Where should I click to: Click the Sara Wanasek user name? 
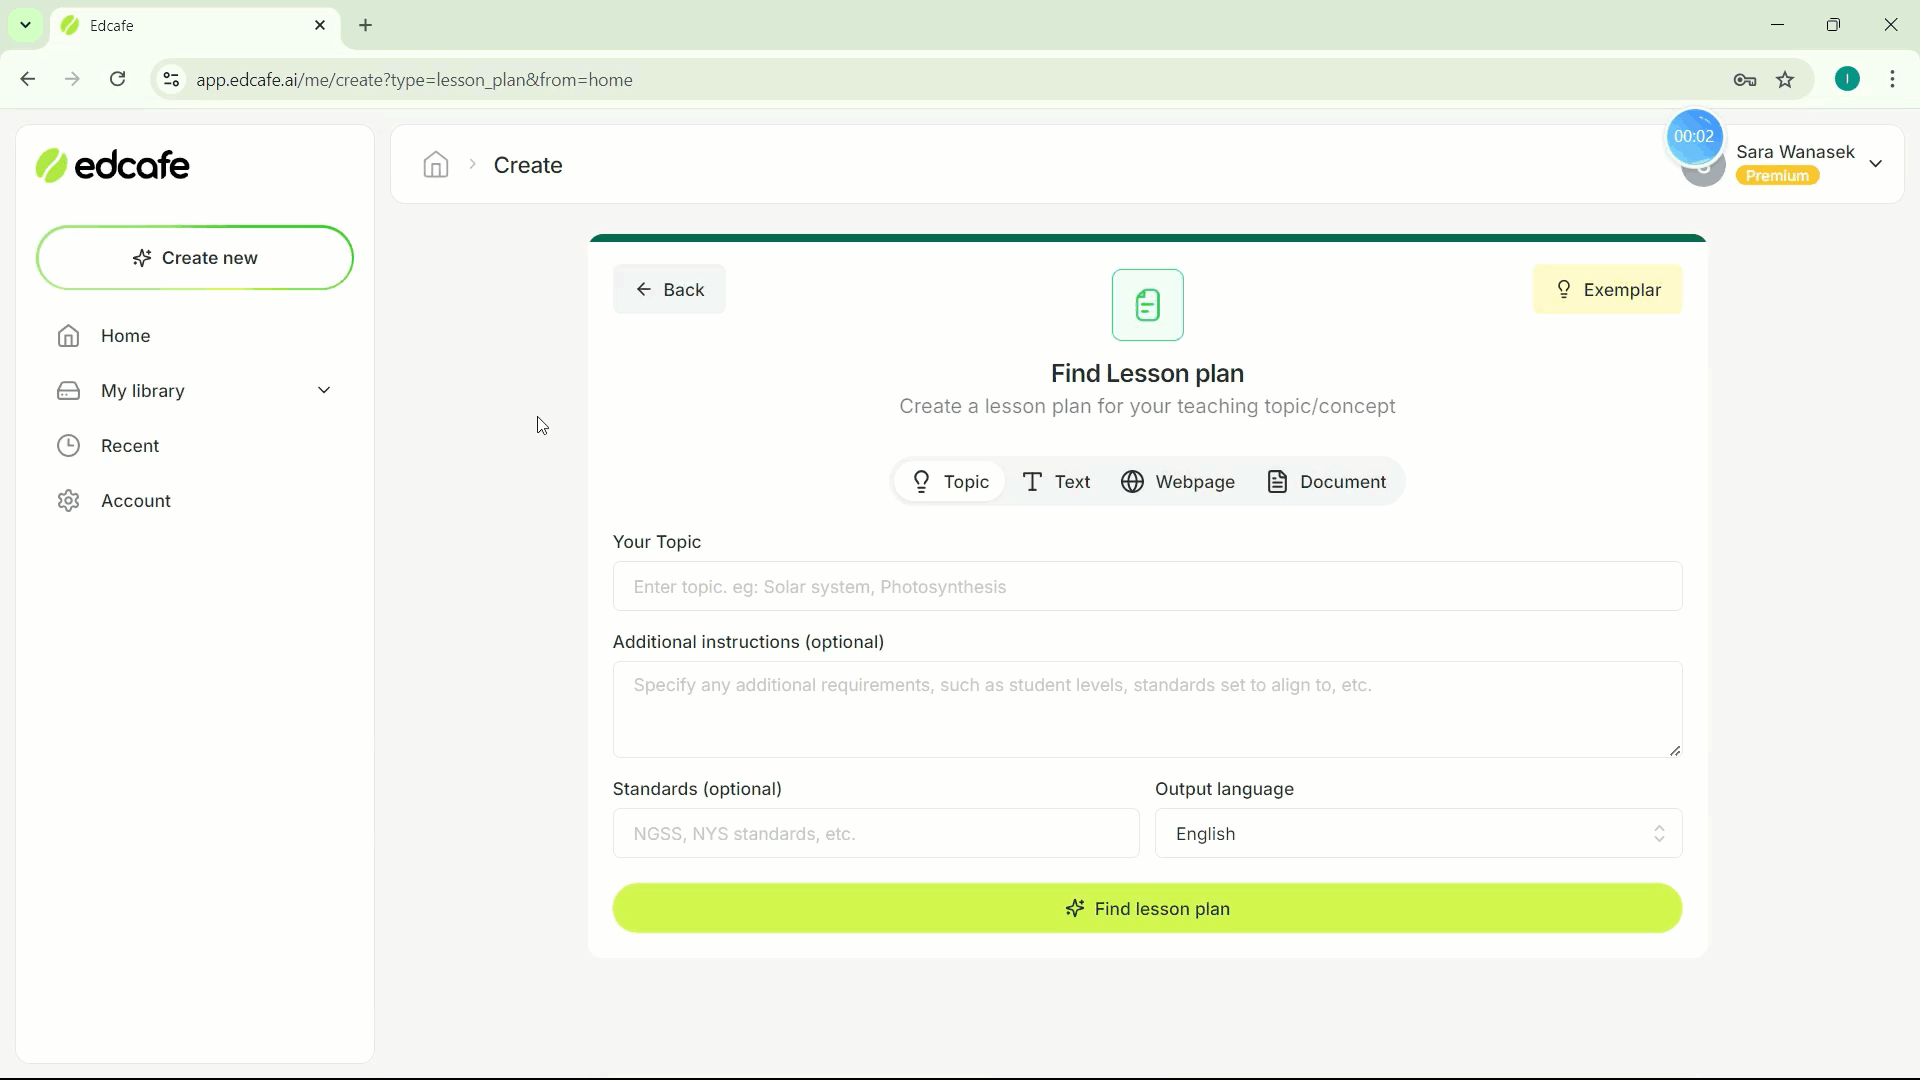(1796, 152)
